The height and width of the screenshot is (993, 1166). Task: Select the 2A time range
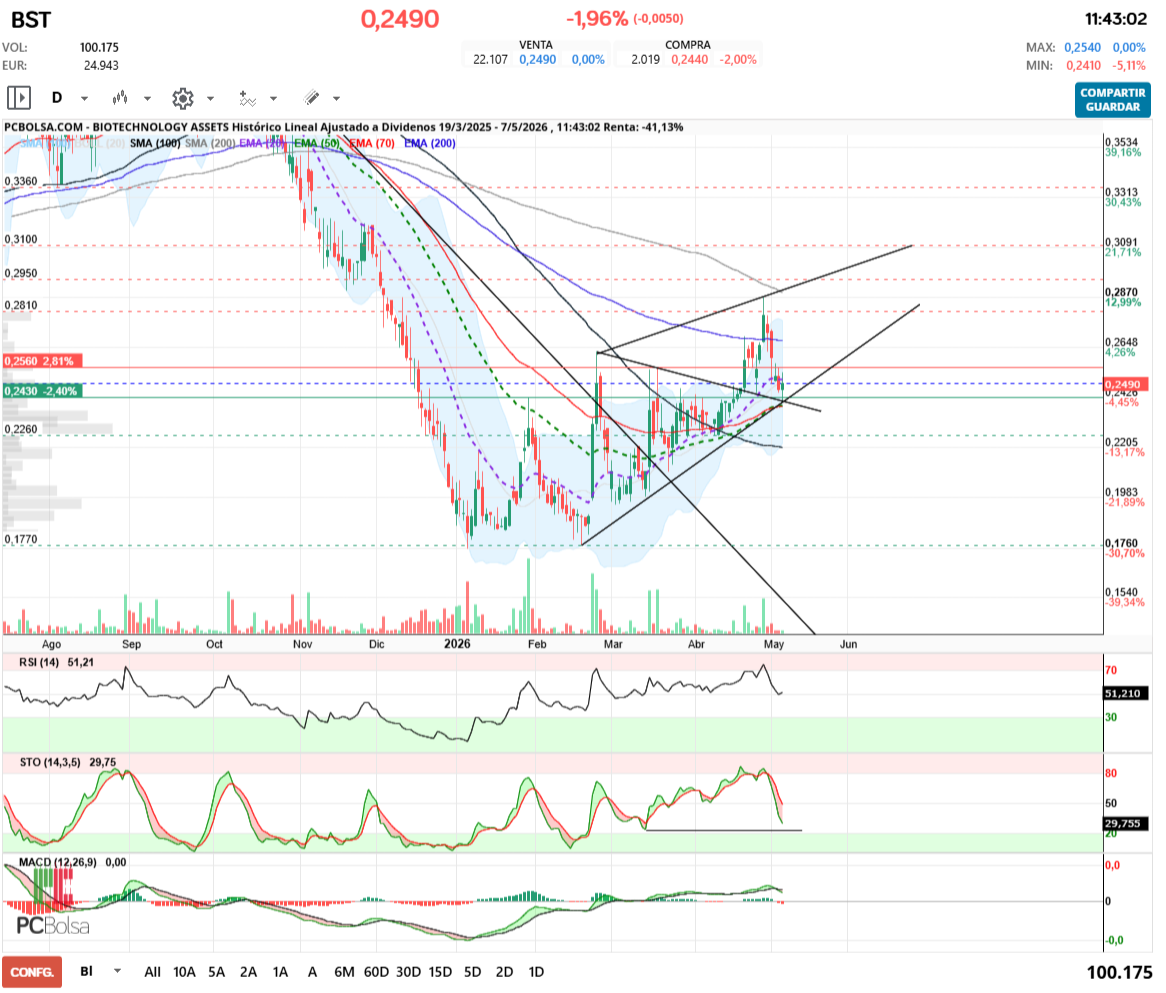(x=248, y=971)
